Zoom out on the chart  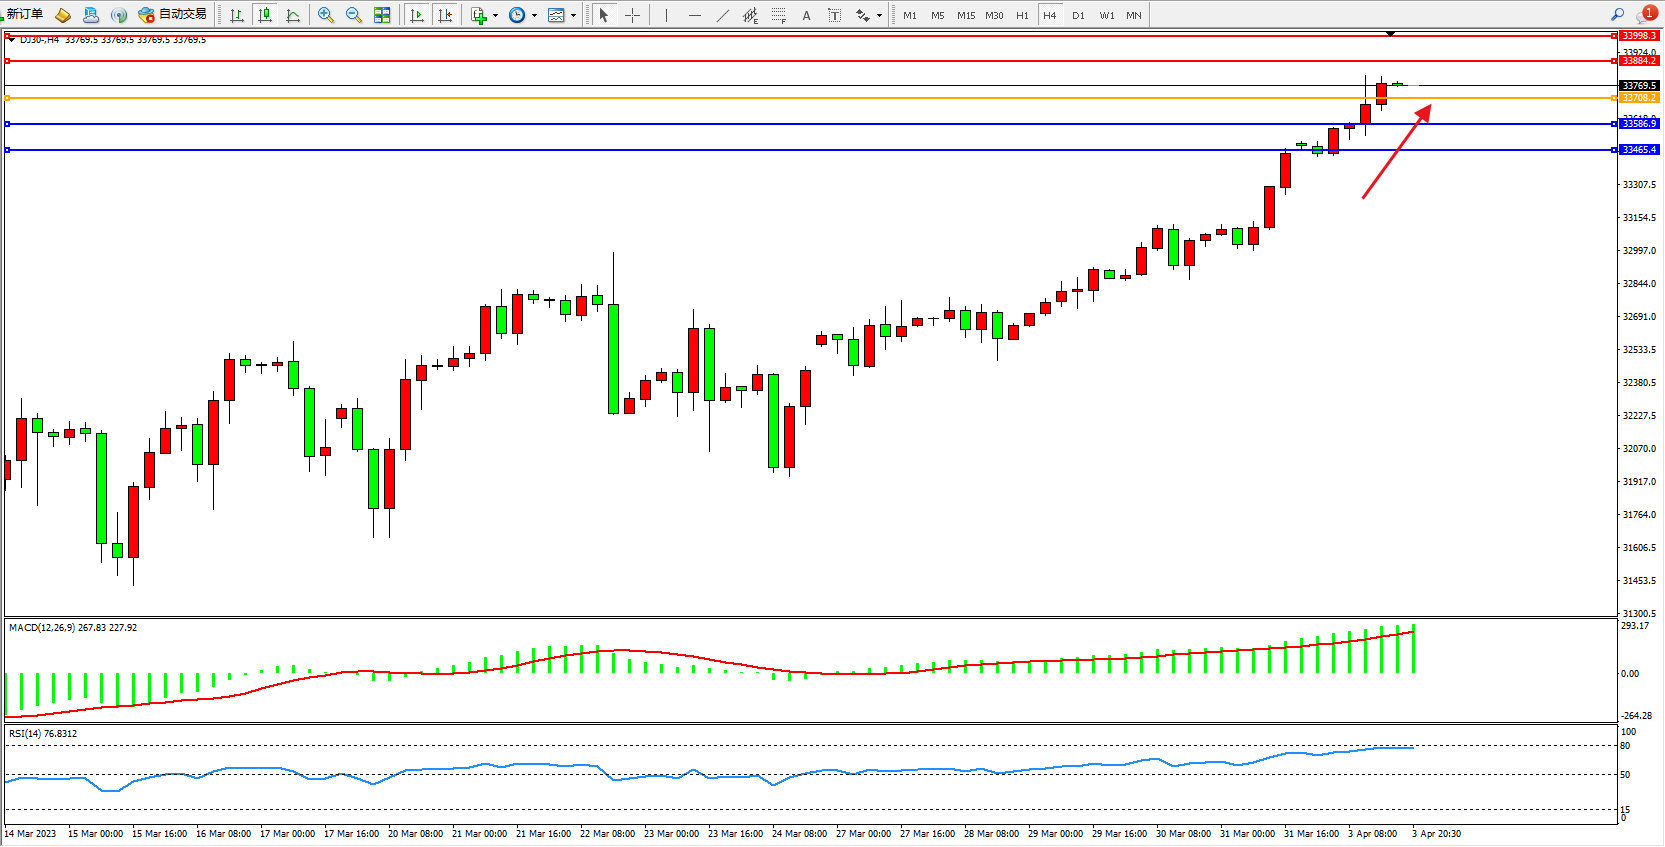[354, 15]
